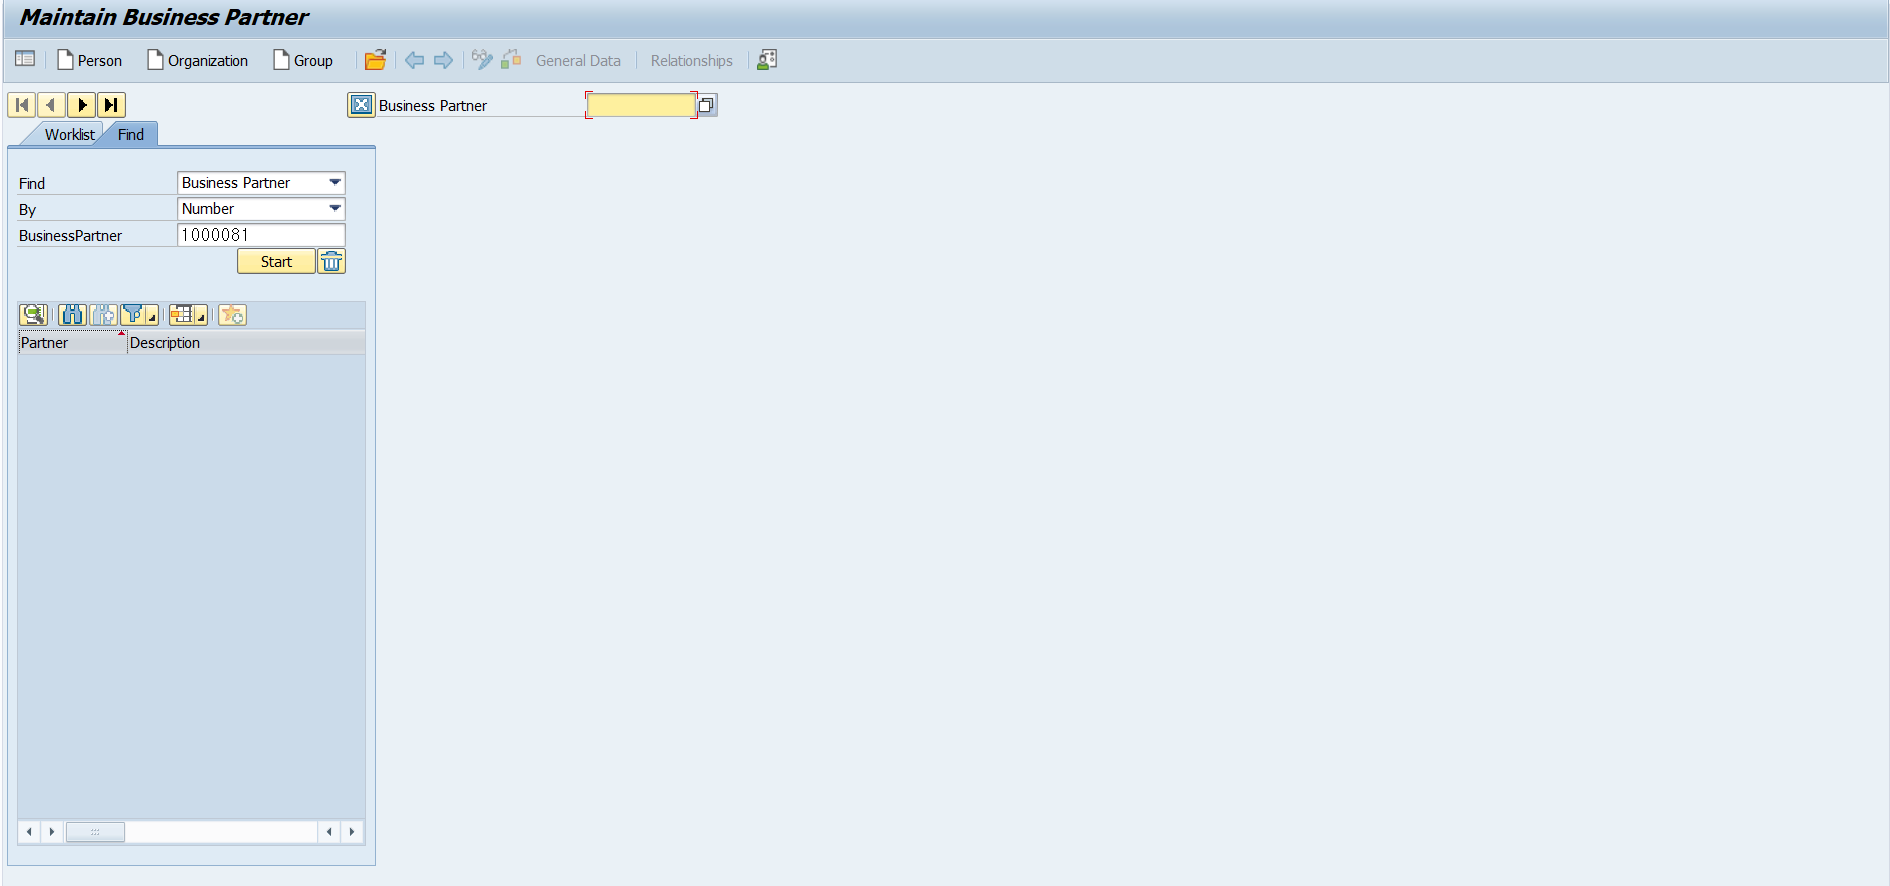
Task: Click the Find Next binoculars icon
Action: pos(104,315)
